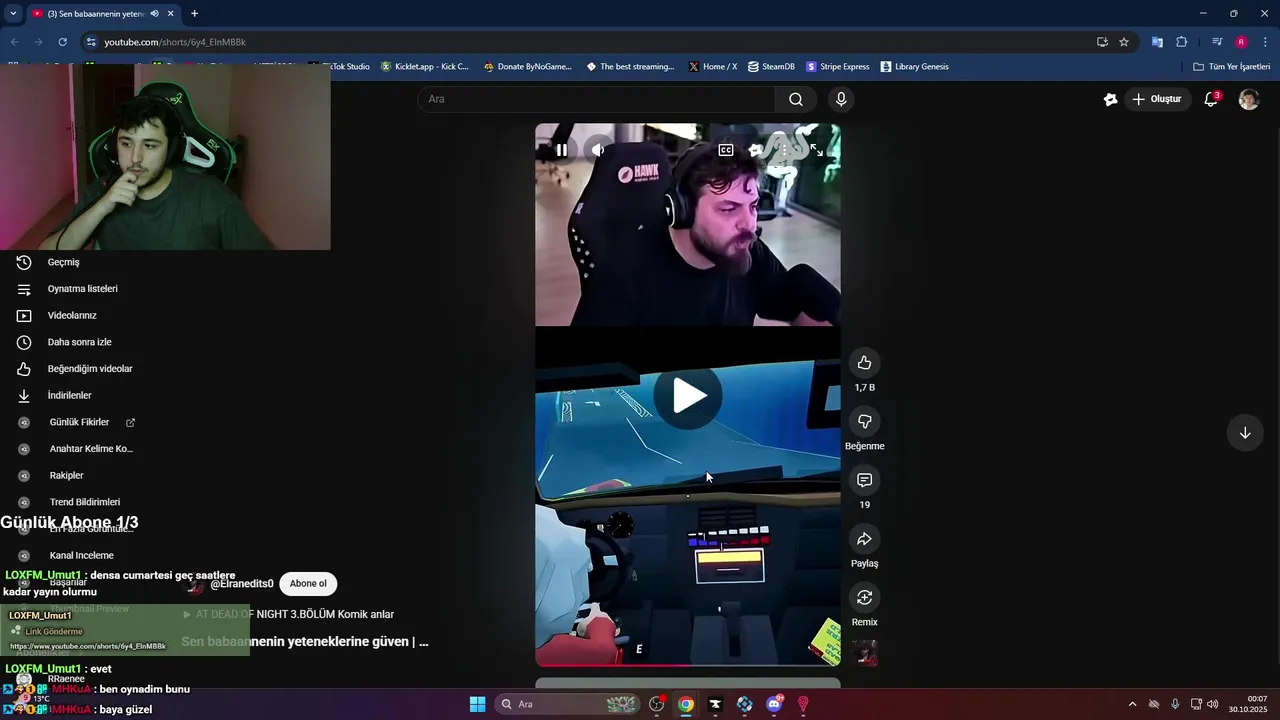
Task: Open the SteamDB bookmark
Action: pos(771,67)
